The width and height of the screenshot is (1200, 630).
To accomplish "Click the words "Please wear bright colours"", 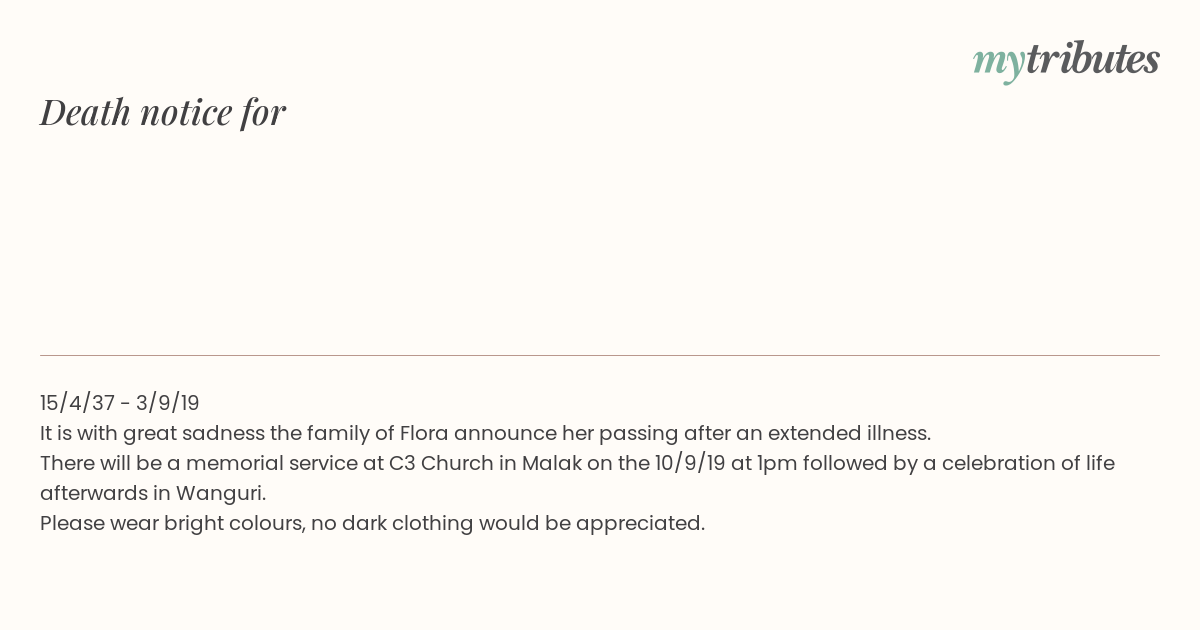I will (172, 523).
